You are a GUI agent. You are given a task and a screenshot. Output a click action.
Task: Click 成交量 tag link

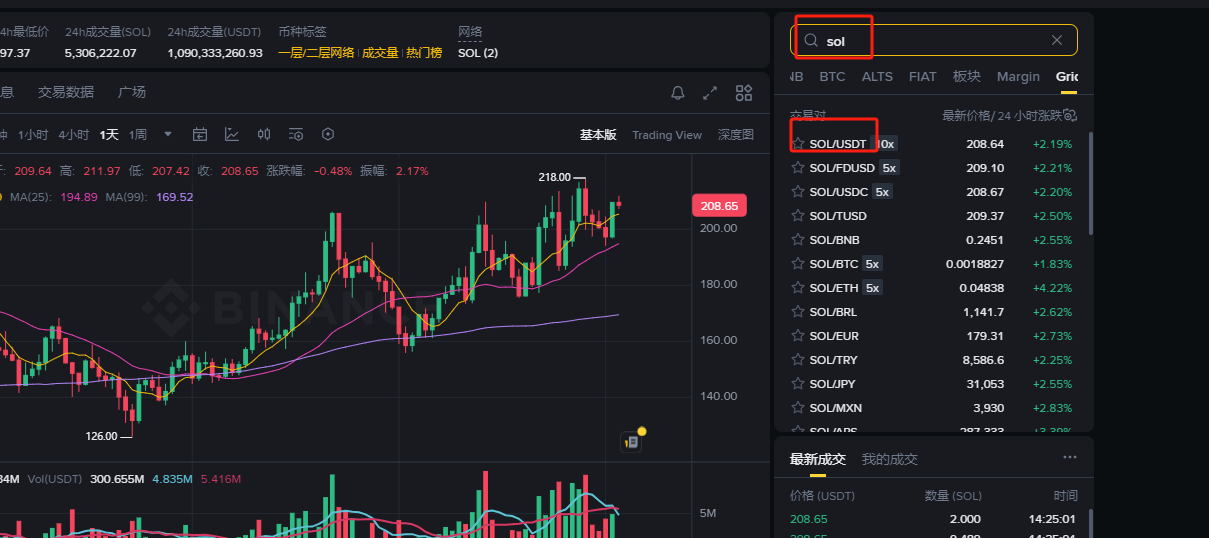pyautogui.click(x=380, y=53)
